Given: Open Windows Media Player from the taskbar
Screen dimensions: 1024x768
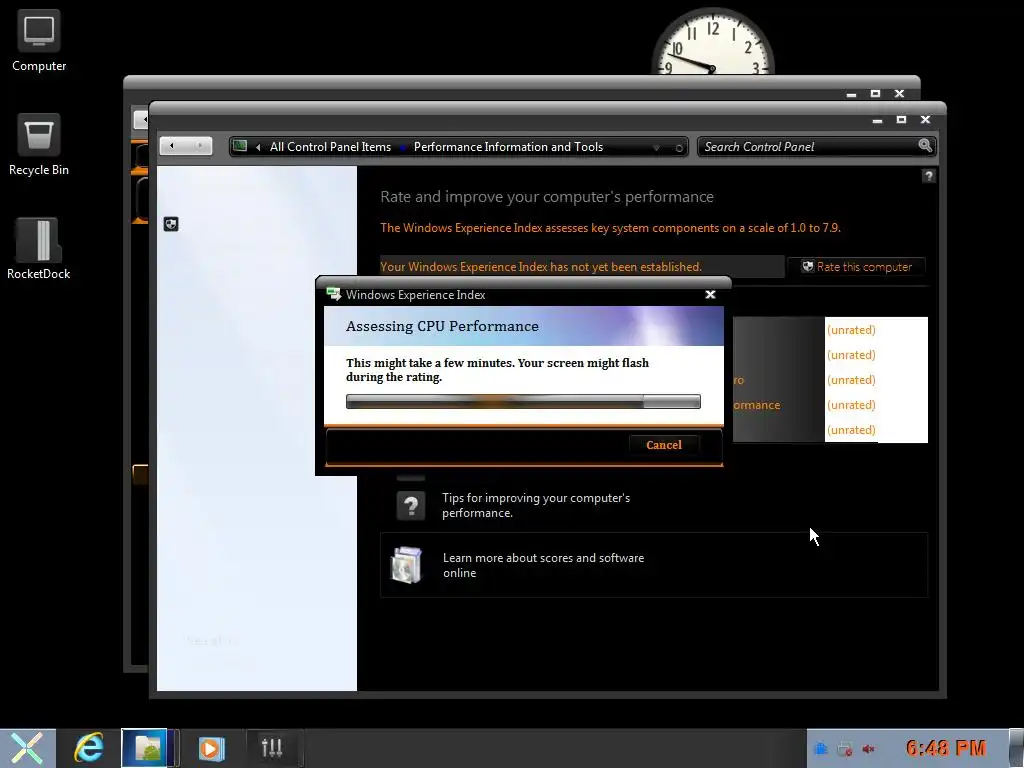Looking at the screenshot, I should (x=212, y=748).
